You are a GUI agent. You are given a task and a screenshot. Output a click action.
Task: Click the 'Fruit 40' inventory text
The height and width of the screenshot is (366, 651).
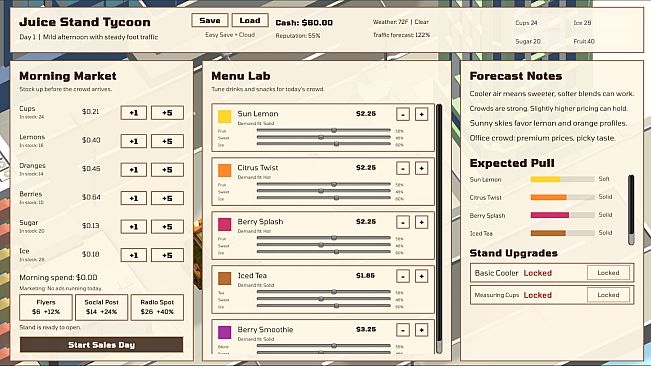click(584, 41)
